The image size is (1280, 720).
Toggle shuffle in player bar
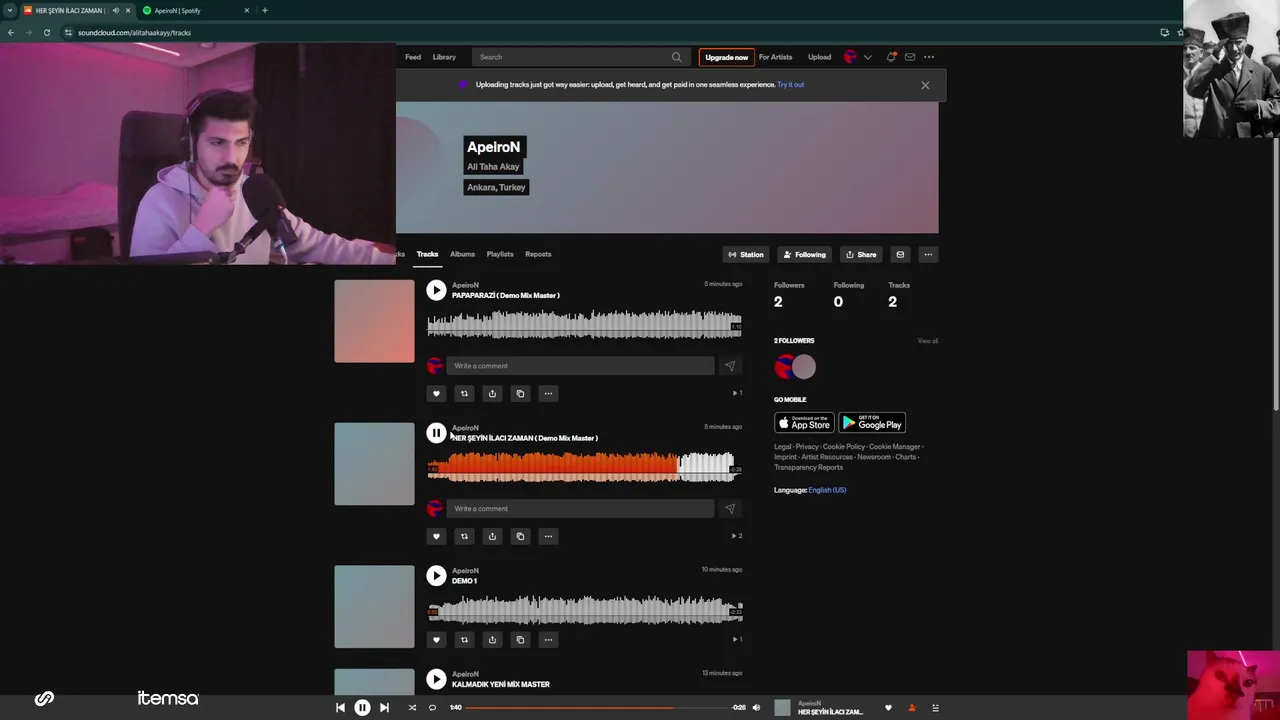pyautogui.click(x=412, y=708)
